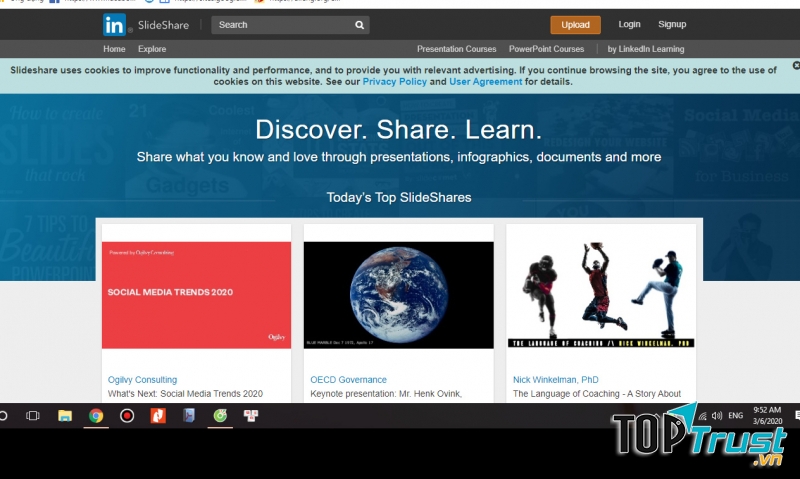
Task: Open the ENG language selector
Action: [735, 415]
